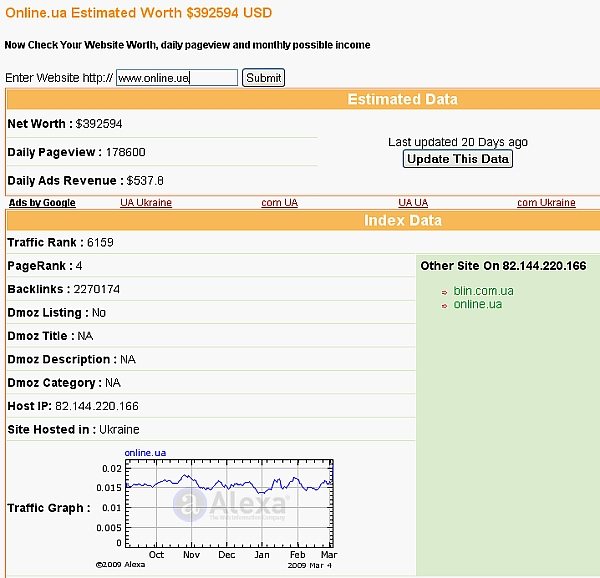Click the Estimated Data section header
The height and width of the screenshot is (578, 600).
click(402, 99)
